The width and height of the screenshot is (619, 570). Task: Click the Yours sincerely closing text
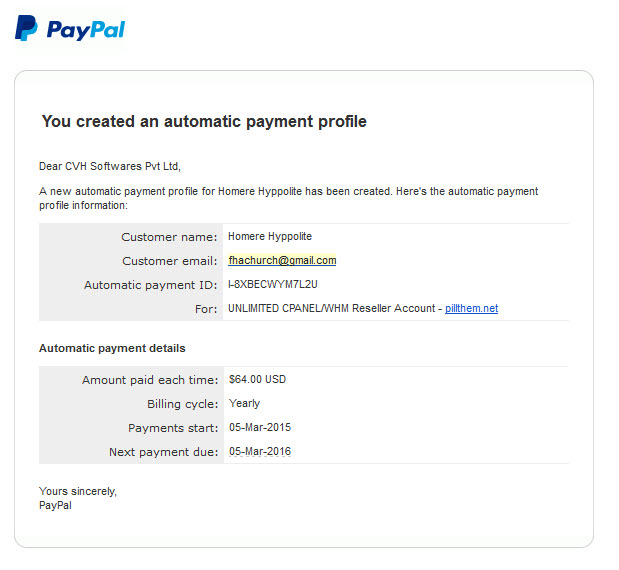(78, 491)
